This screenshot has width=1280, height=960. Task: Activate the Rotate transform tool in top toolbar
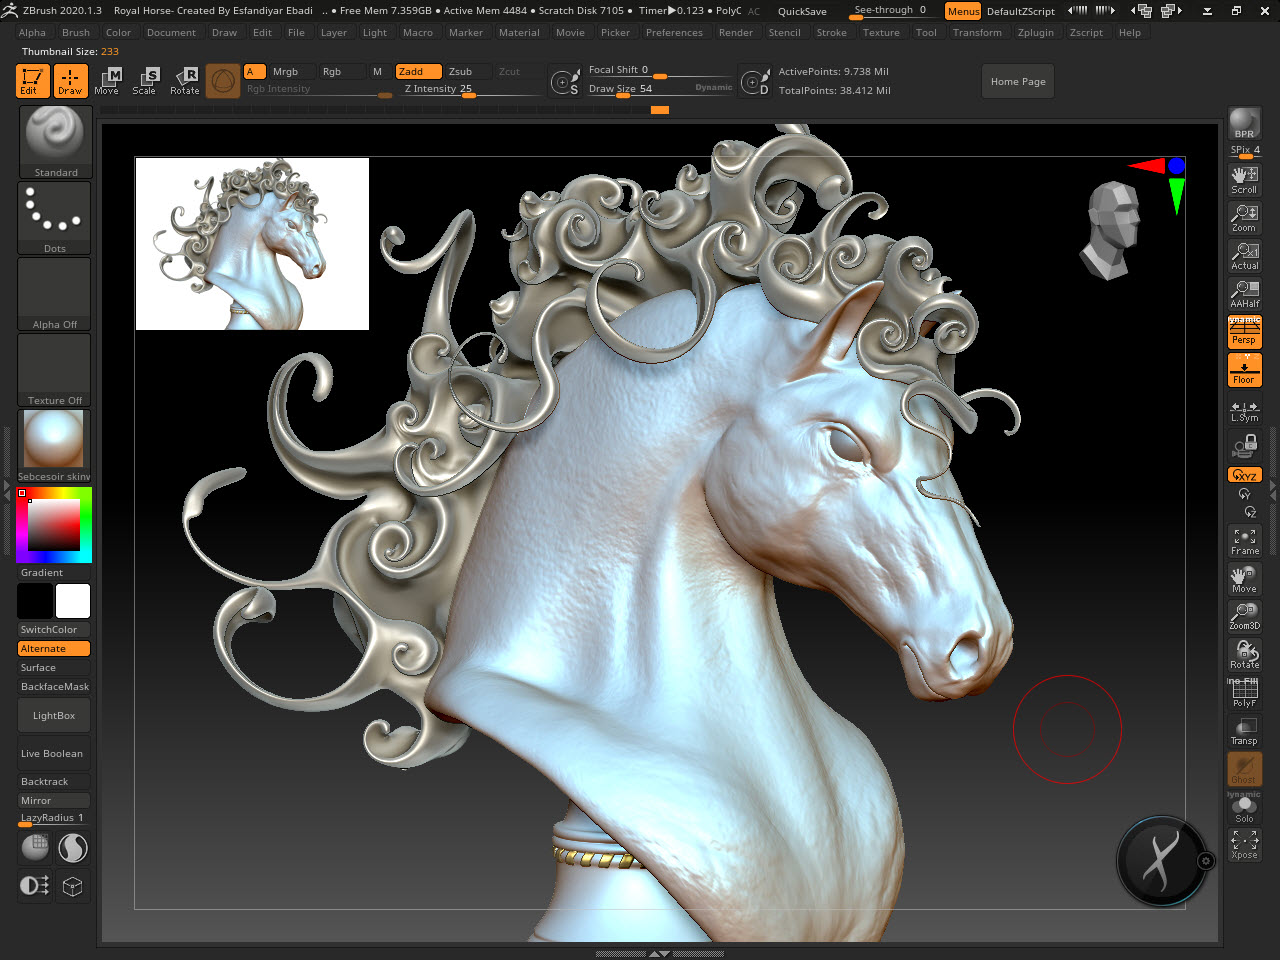(x=185, y=81)
